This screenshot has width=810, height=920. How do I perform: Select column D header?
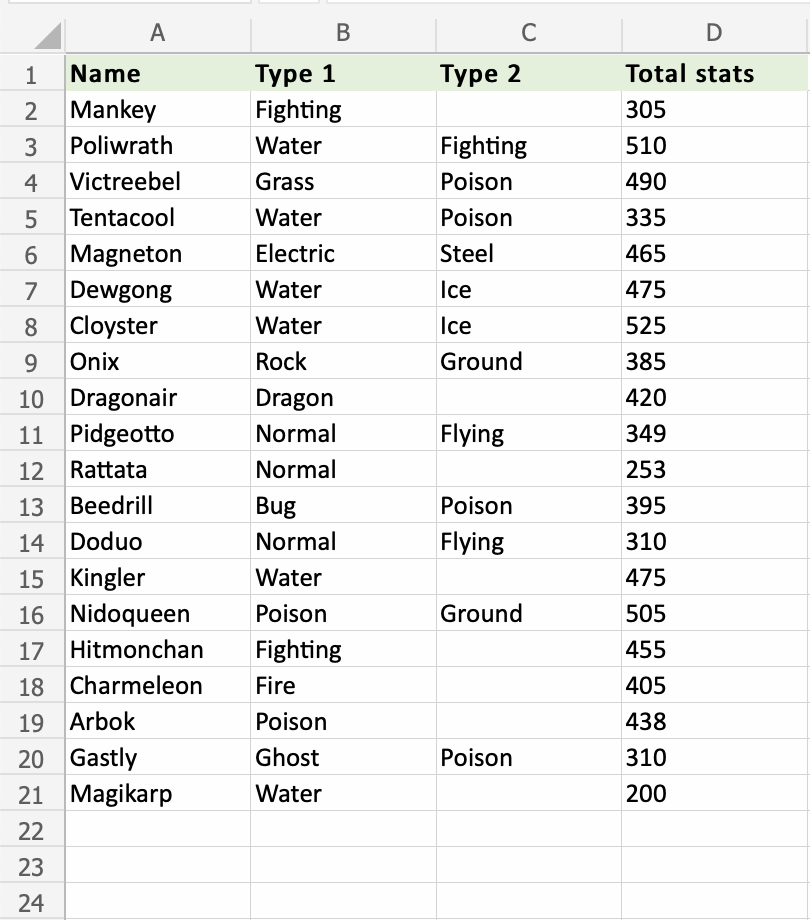click(714, 33)
